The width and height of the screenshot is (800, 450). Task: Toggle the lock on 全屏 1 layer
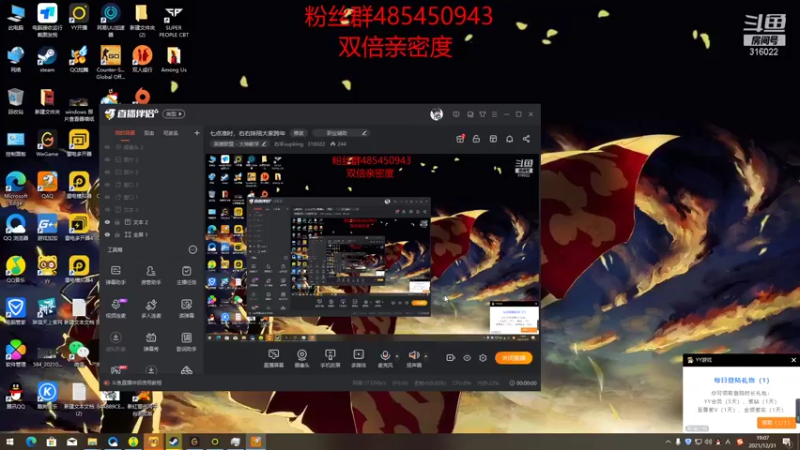pos(117,235)
